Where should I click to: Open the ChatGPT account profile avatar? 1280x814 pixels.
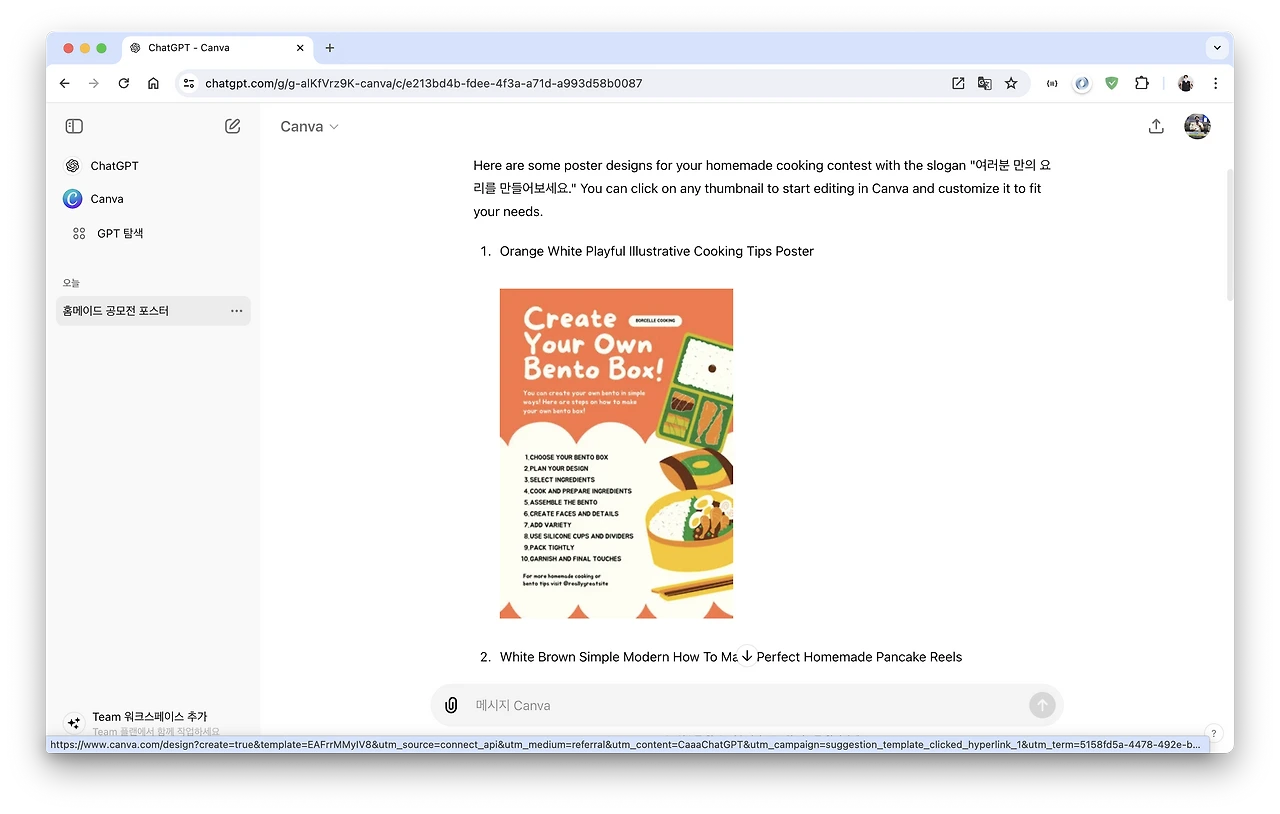(x=1197, y=126)
